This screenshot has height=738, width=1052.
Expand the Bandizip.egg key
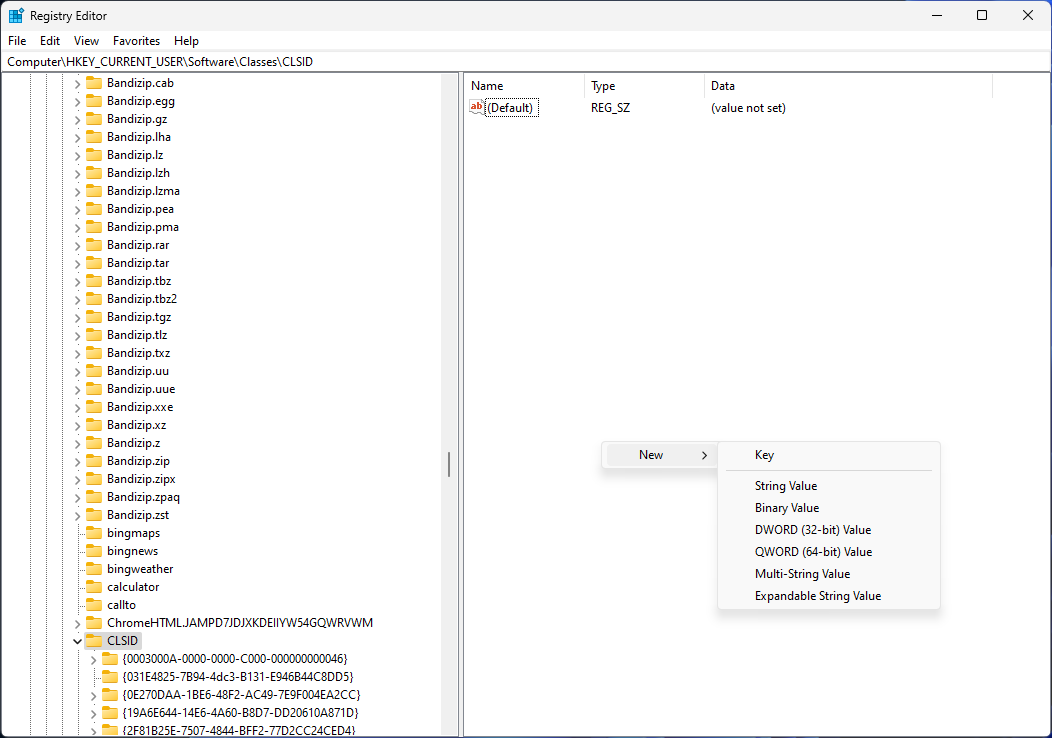[77, 102]
